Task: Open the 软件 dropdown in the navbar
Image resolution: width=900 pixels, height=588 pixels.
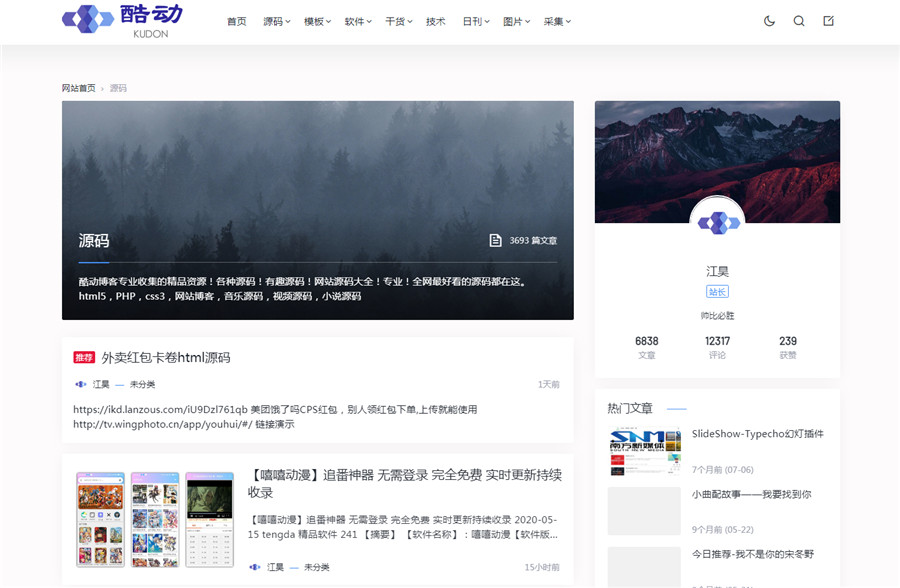Action: [x=357, y=21]
